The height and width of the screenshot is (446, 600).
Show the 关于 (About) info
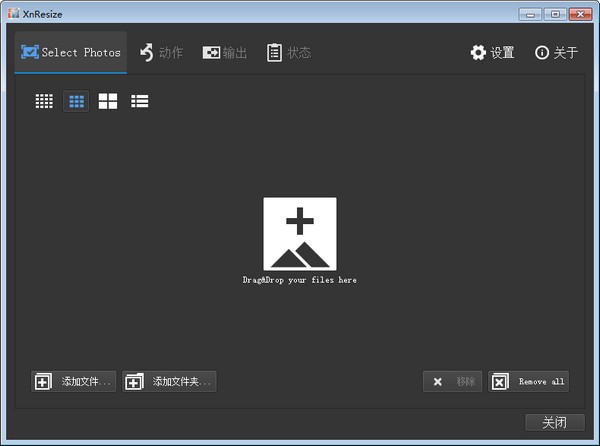coord(556,52)
